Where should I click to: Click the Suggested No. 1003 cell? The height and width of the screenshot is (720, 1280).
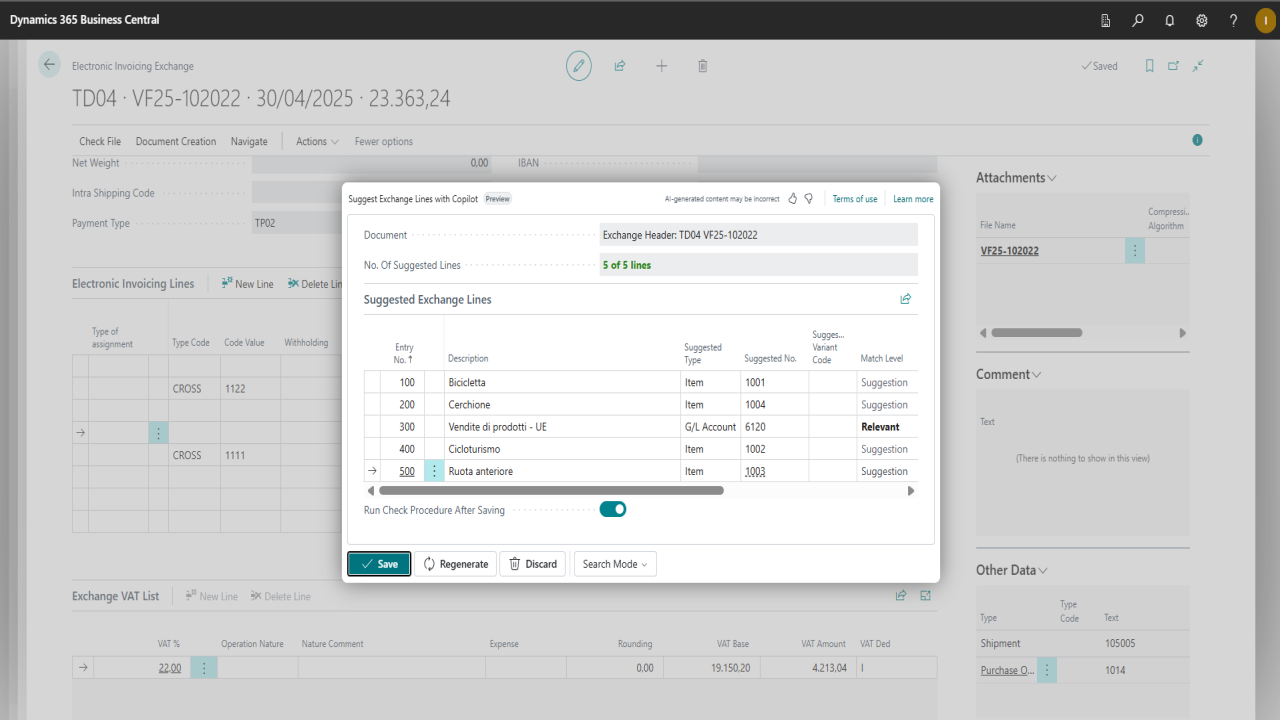click(x=774, y=471)
